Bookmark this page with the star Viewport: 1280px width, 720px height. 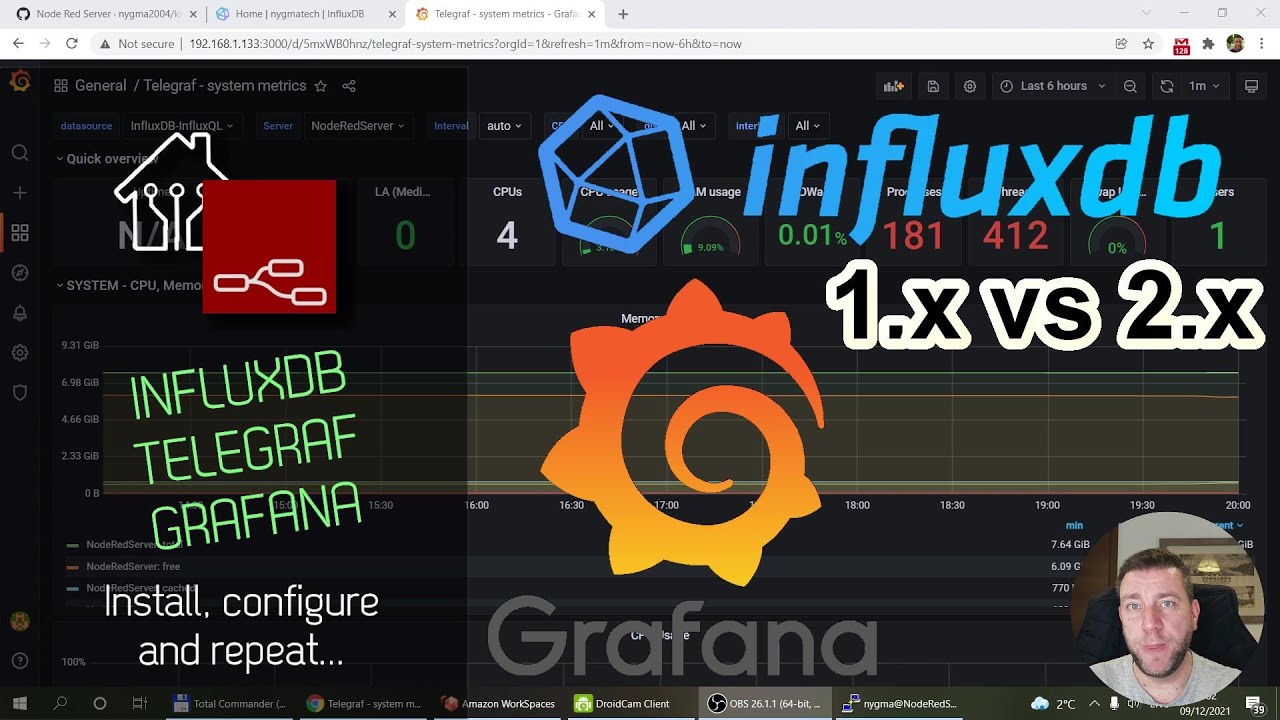[1148, 44]
